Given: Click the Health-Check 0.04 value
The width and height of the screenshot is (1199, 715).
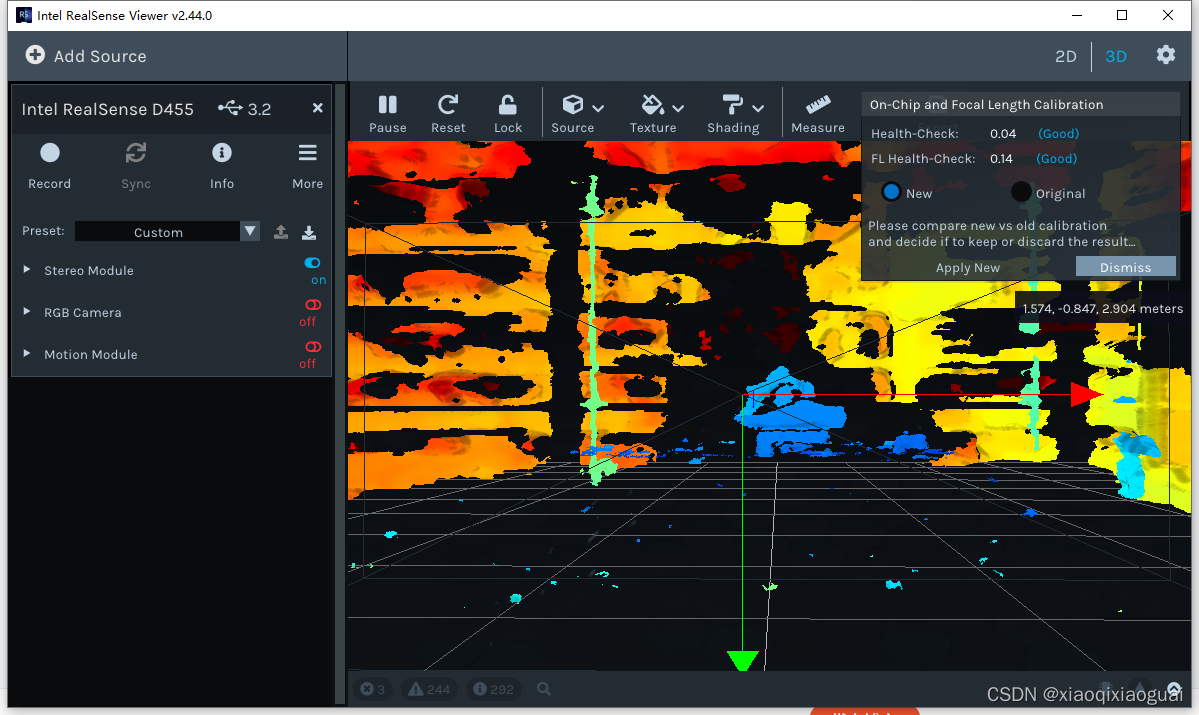Looking at the screenshot, I should [x=1002, y=134].
